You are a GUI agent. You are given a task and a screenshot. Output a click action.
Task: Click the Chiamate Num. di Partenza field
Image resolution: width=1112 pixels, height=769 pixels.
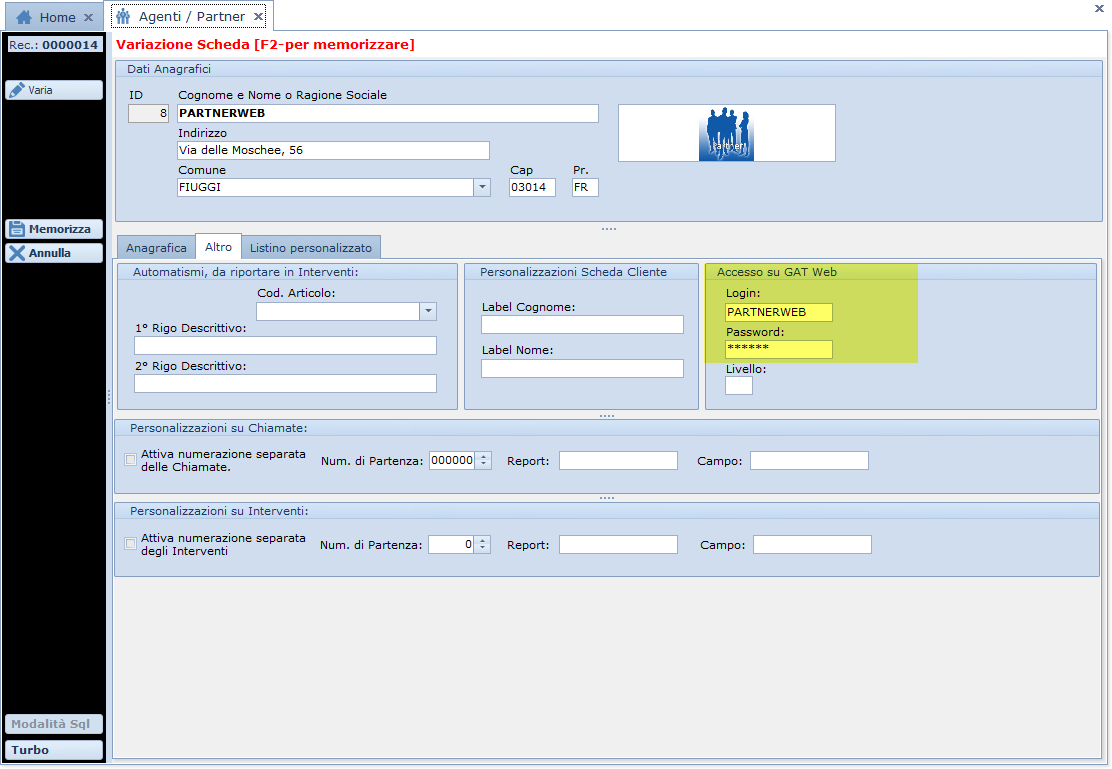coord(452,460)
